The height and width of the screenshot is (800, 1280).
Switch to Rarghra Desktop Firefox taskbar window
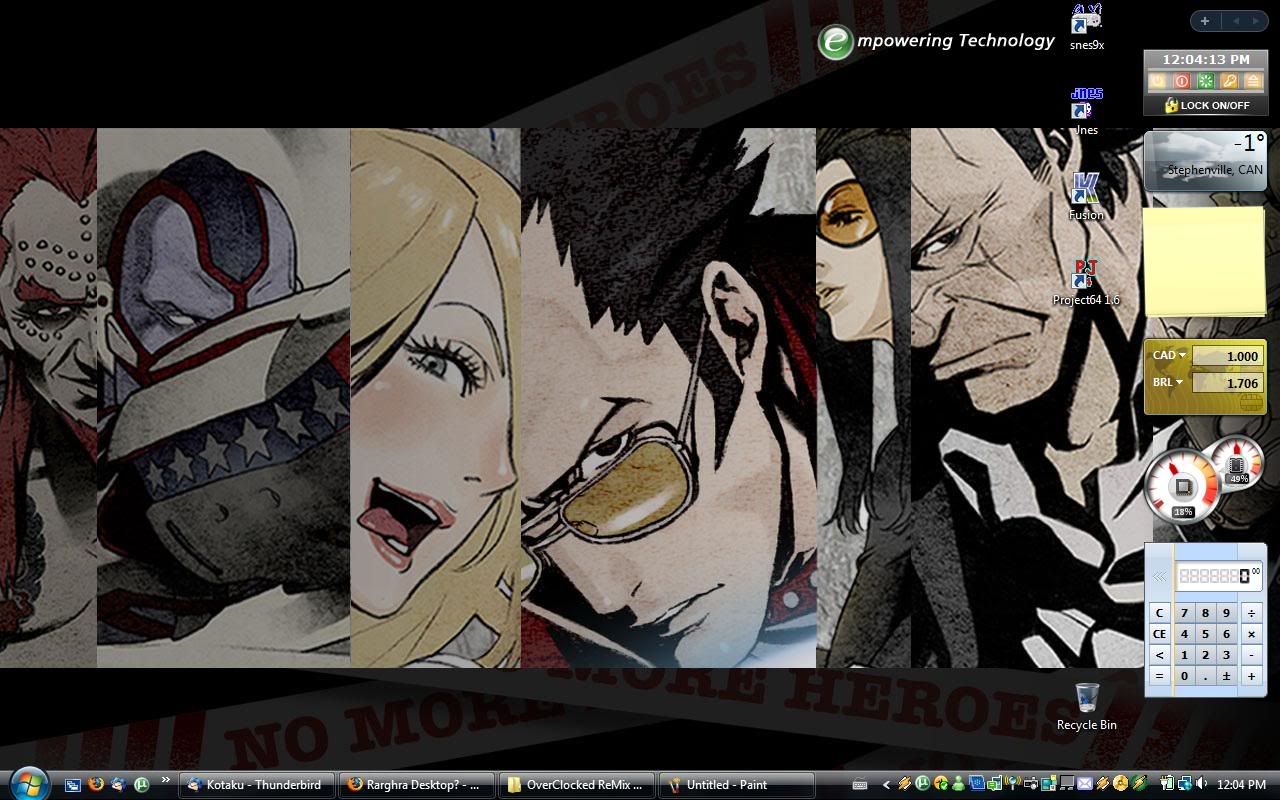tap(417, 785)
